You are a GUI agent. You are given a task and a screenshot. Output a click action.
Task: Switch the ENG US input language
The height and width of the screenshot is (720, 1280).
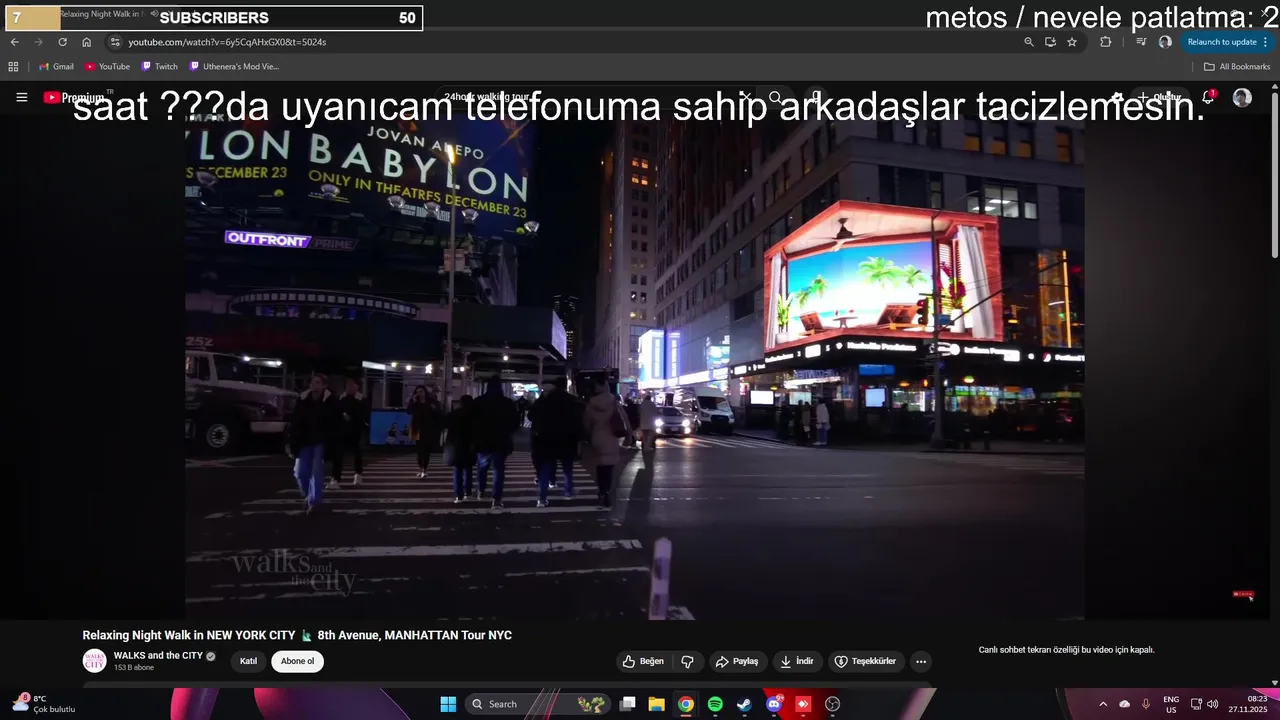coord(1171,704)
